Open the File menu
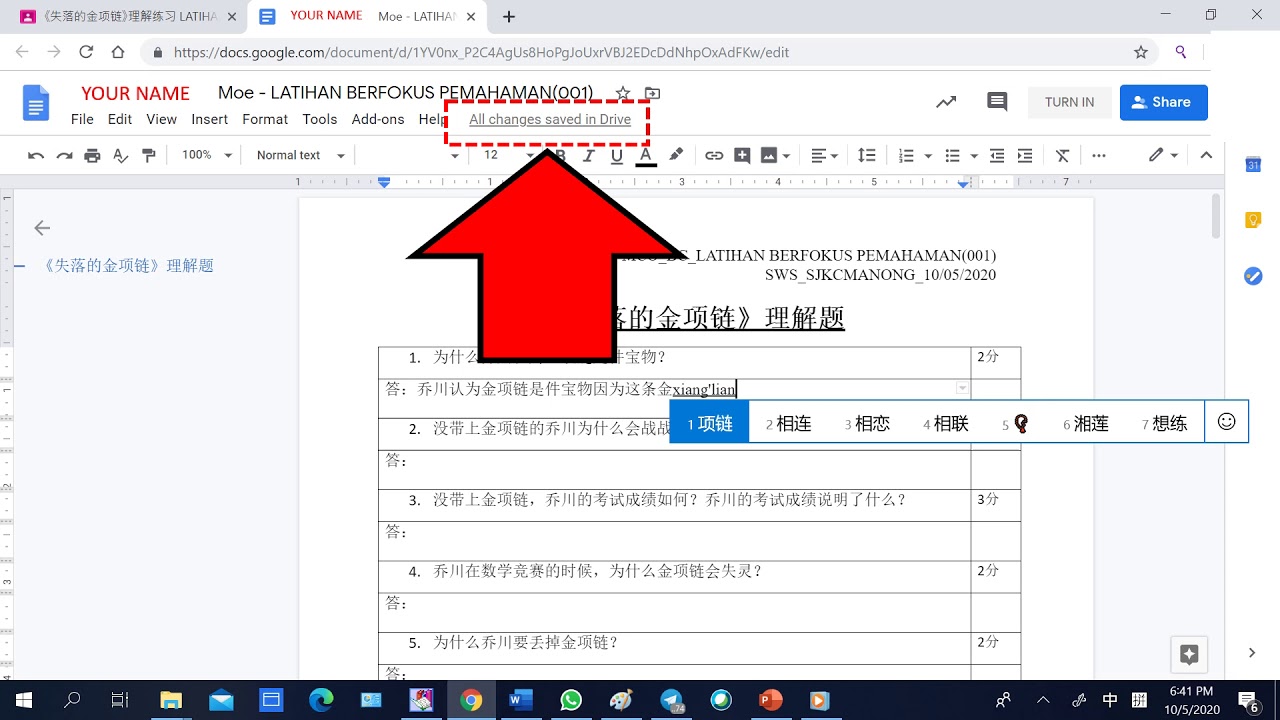Image resolution: width=1280 pixels, height=720 pixels. 82,119
